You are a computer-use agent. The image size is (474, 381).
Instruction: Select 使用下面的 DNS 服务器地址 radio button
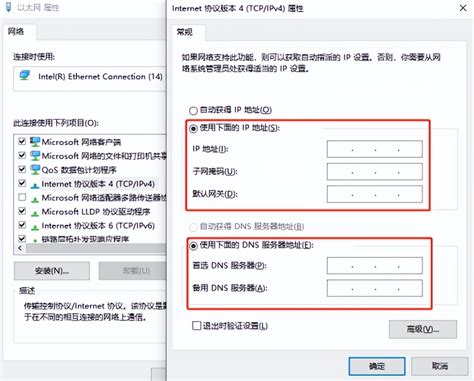click(x=193, y=246)
